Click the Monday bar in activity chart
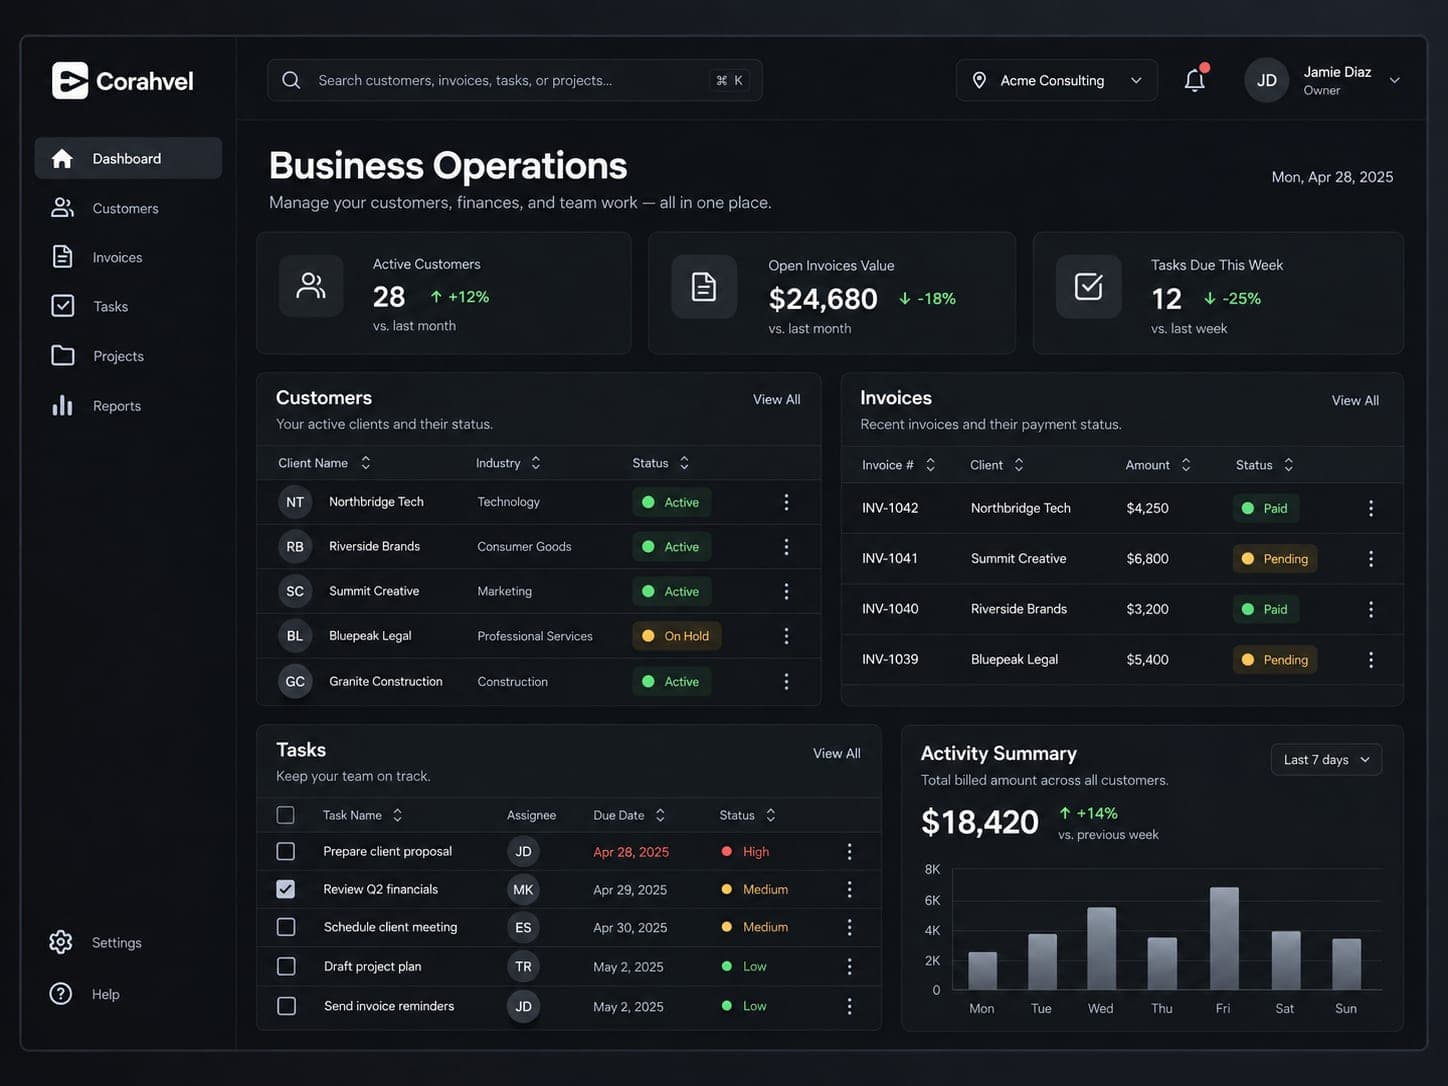This screenshot has height=1086, width=1448. pyautogui.click(x=982, y=970)
